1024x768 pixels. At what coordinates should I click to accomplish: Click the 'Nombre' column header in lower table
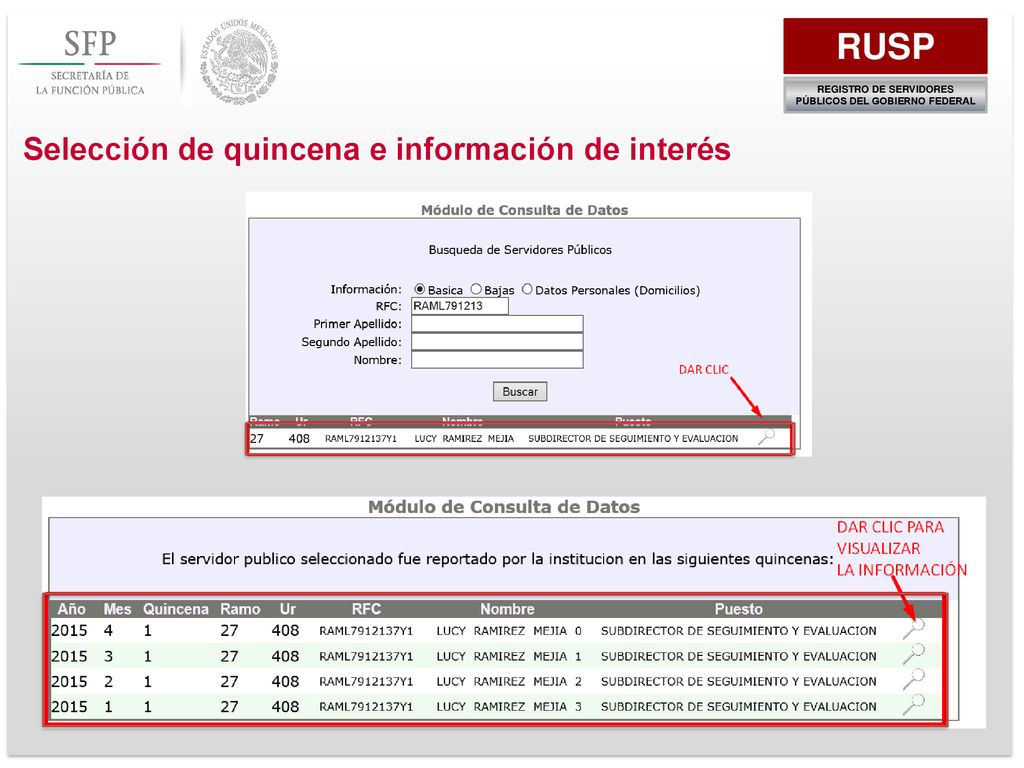(507, 609)
